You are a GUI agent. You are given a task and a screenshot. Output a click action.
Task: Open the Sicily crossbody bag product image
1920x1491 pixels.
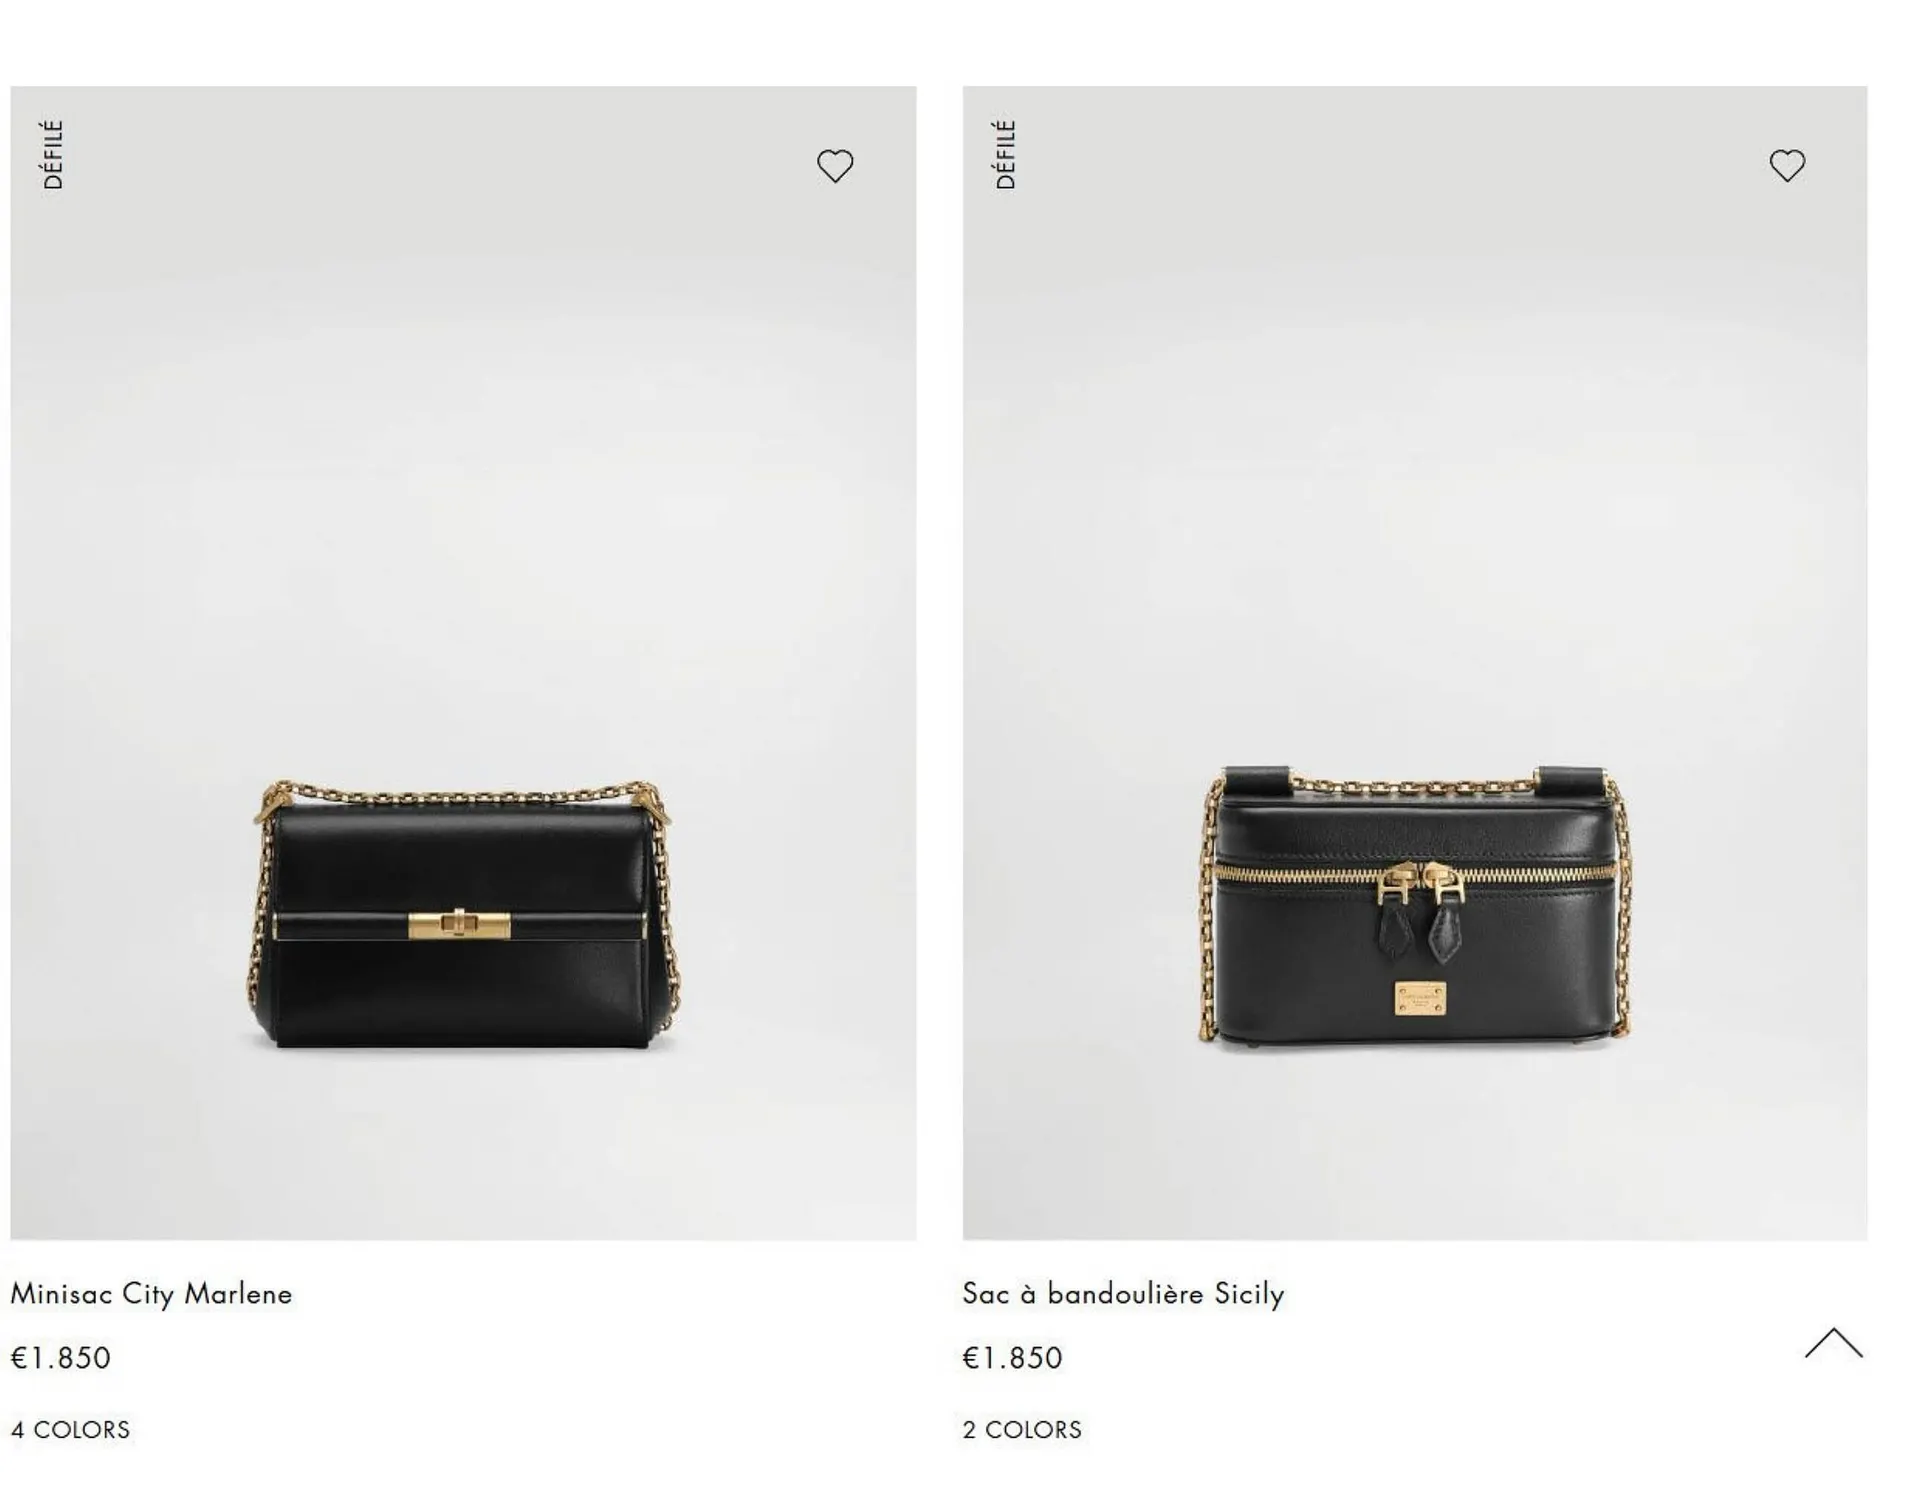click(x=1415, y=663)
